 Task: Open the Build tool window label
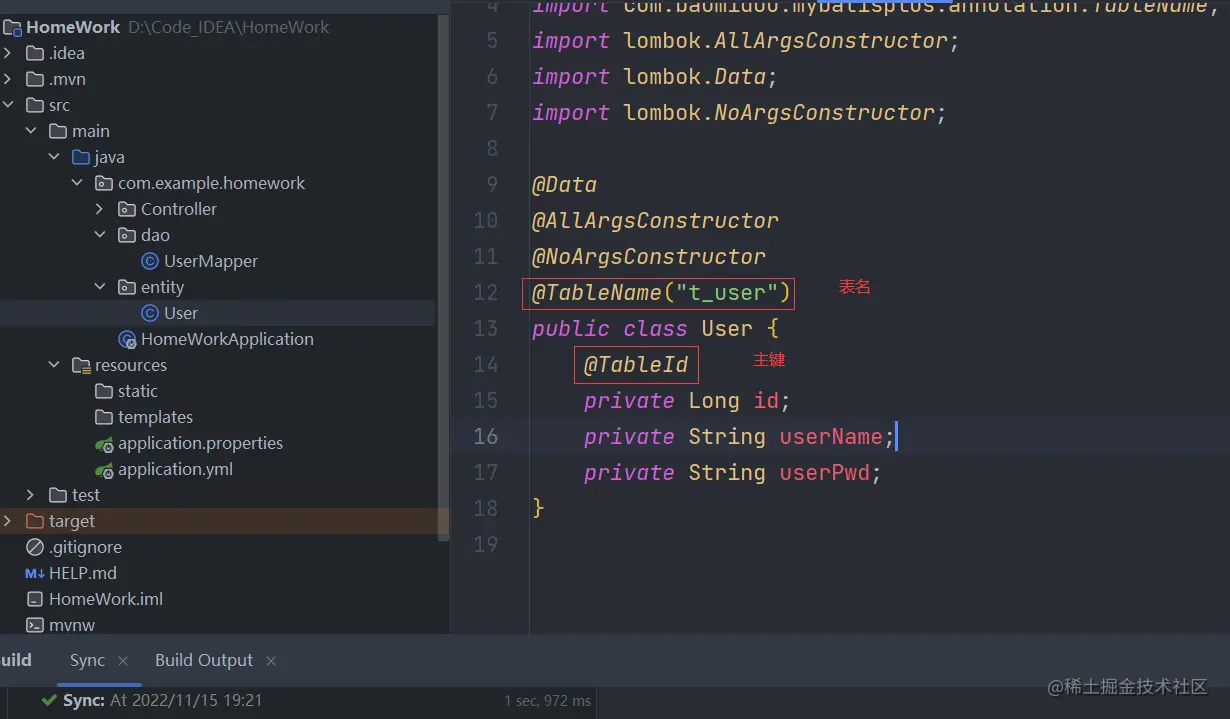(x=16, y=660)
